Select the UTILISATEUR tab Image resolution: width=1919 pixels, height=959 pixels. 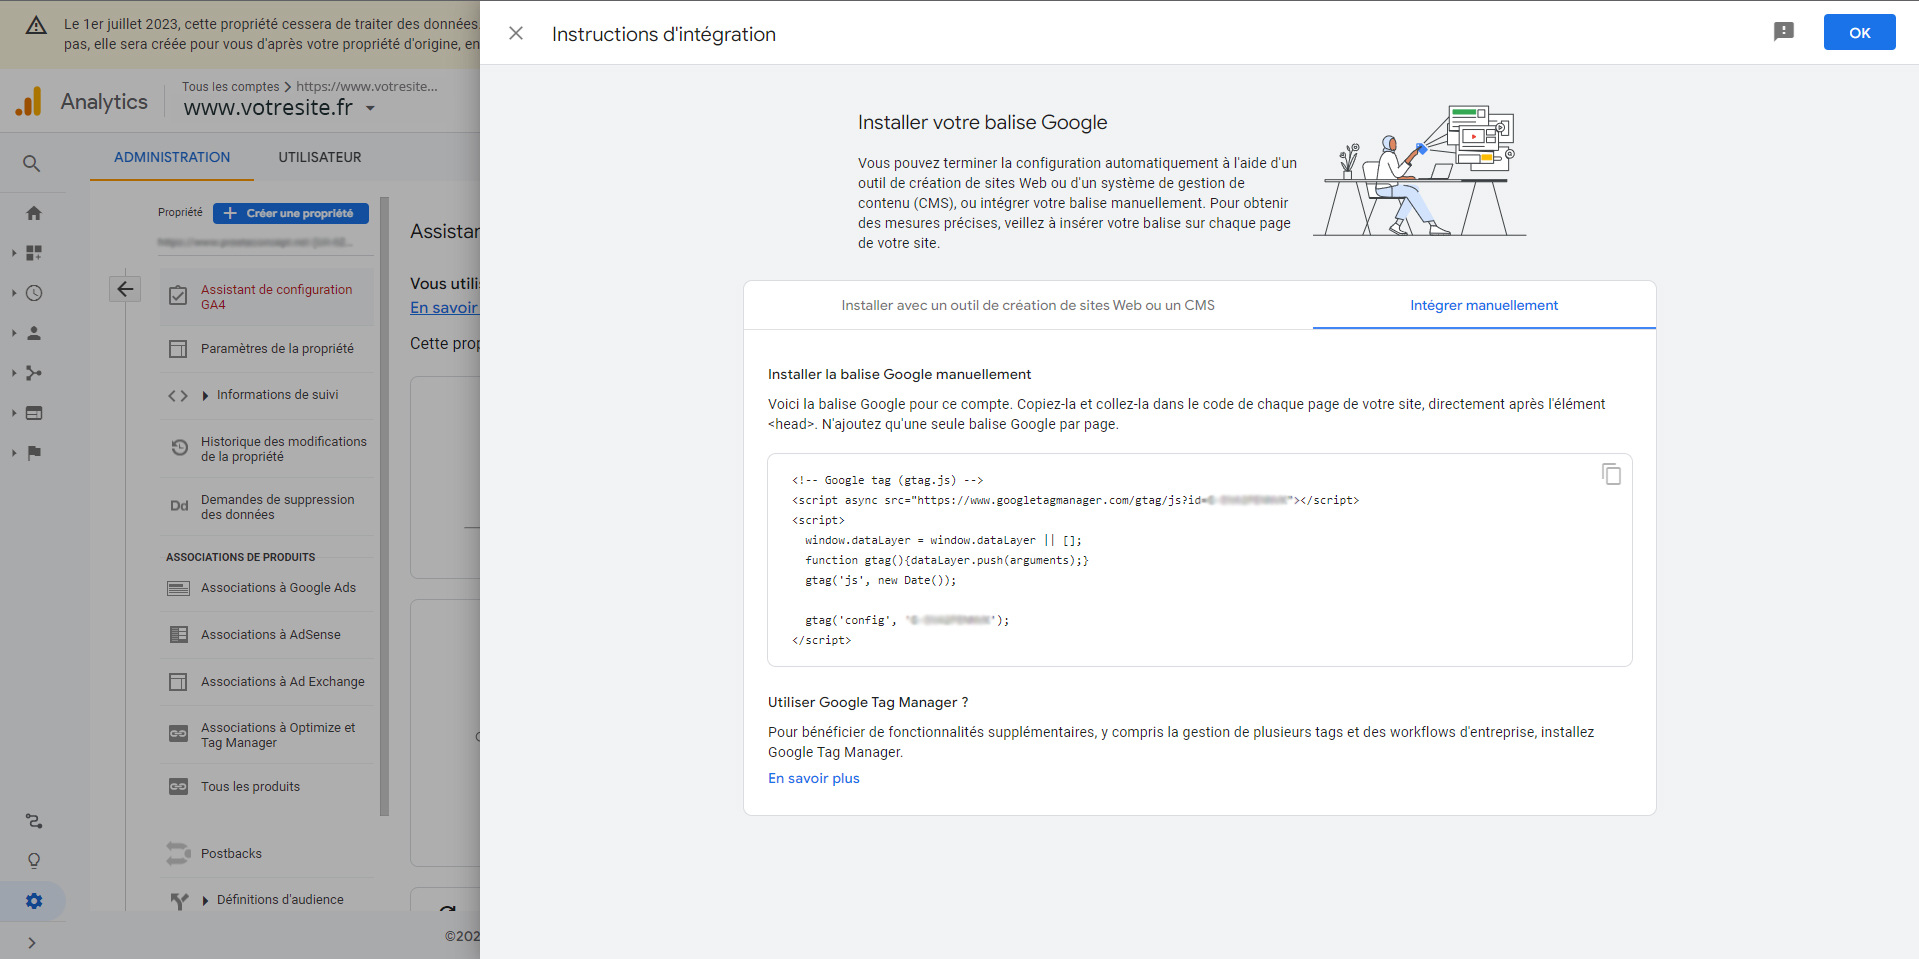[320, 157]
